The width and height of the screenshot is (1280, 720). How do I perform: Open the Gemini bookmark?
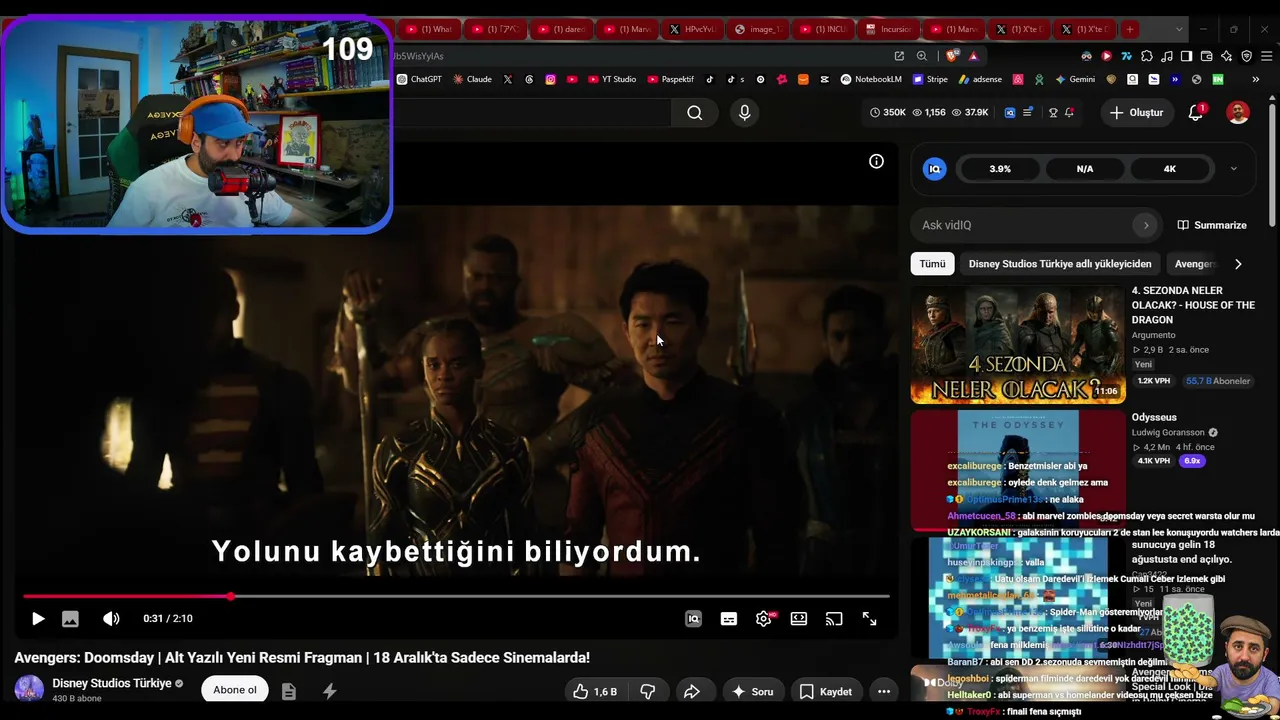[x=1073, y=79]
